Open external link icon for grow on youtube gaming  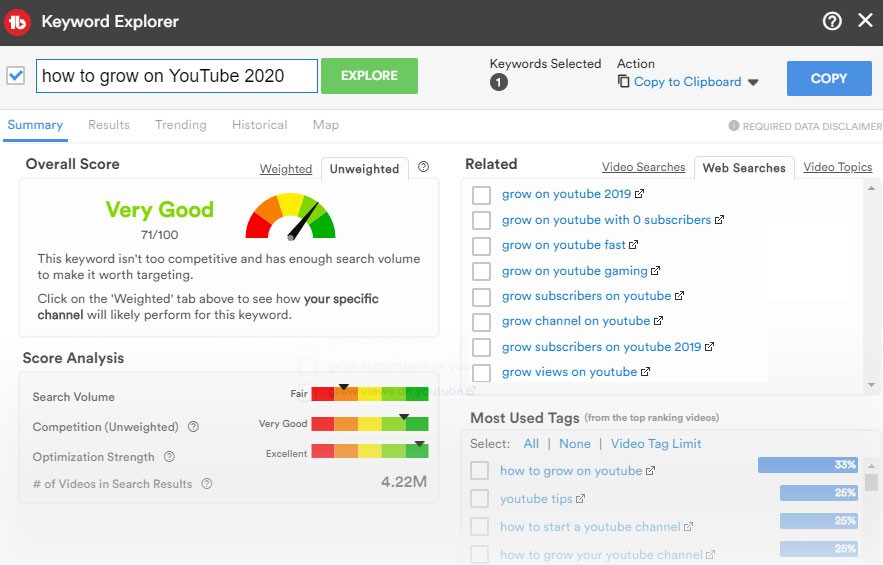pos(655,271)
